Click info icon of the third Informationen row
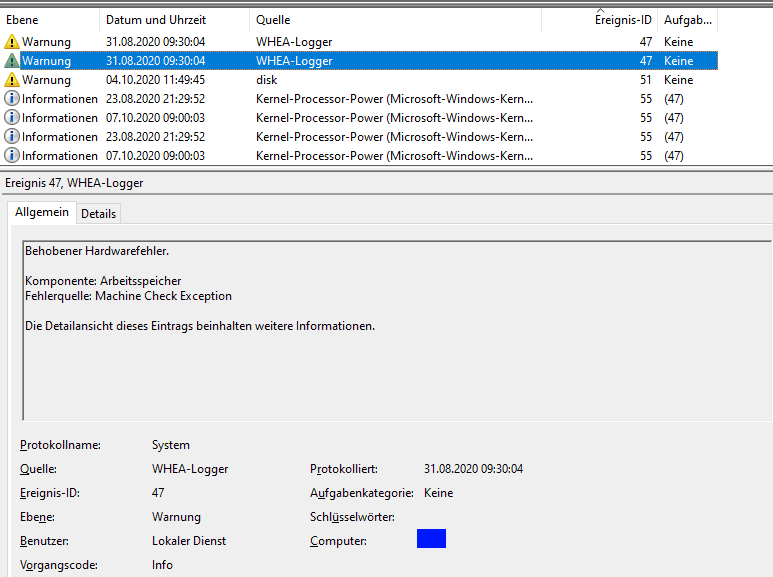This screenshot has height=577, width=773. point(12,137)
